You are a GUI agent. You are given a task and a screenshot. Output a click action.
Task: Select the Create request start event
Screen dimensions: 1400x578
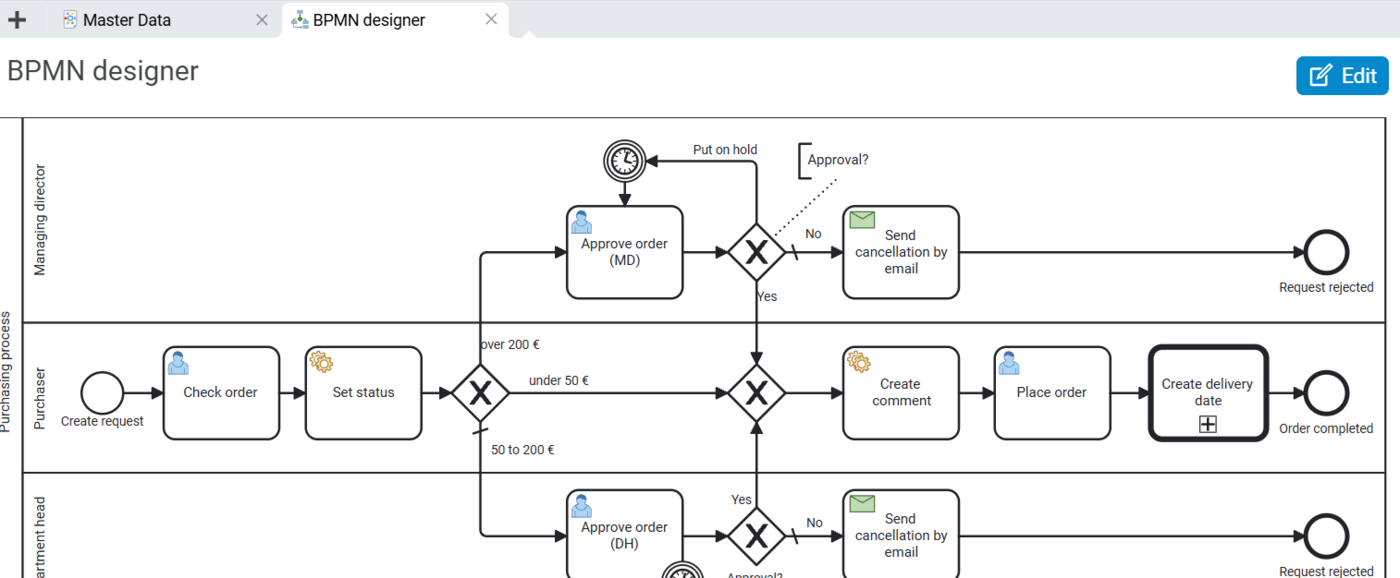pos(102,393)
